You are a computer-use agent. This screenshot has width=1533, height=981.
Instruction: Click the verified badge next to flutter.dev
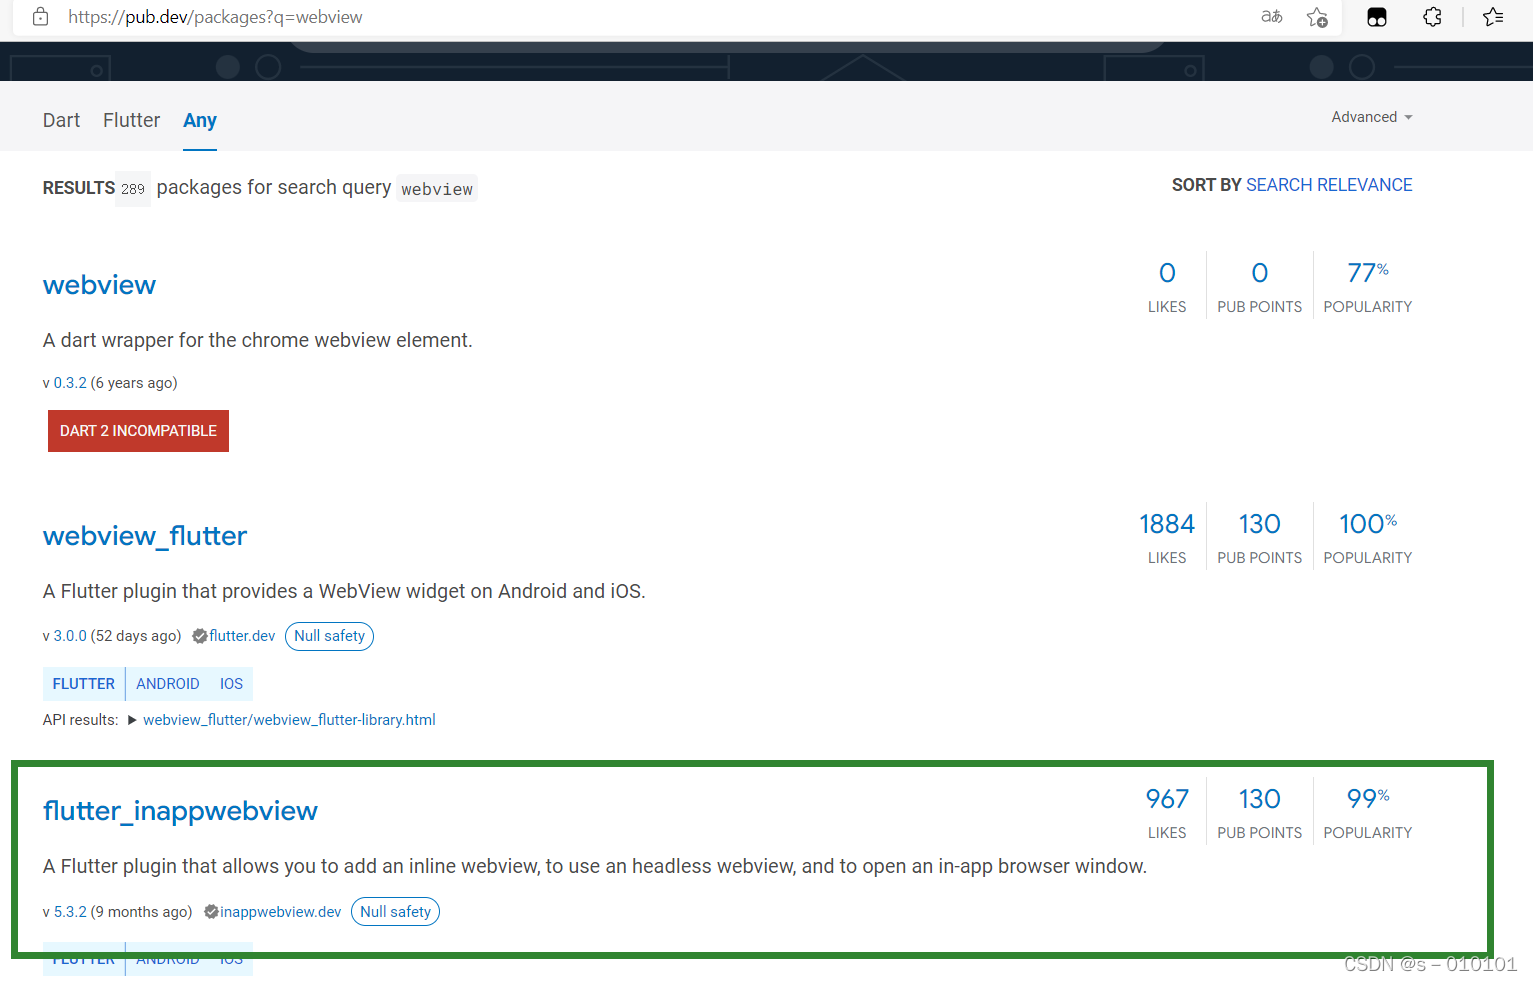(x=199, y=636)
